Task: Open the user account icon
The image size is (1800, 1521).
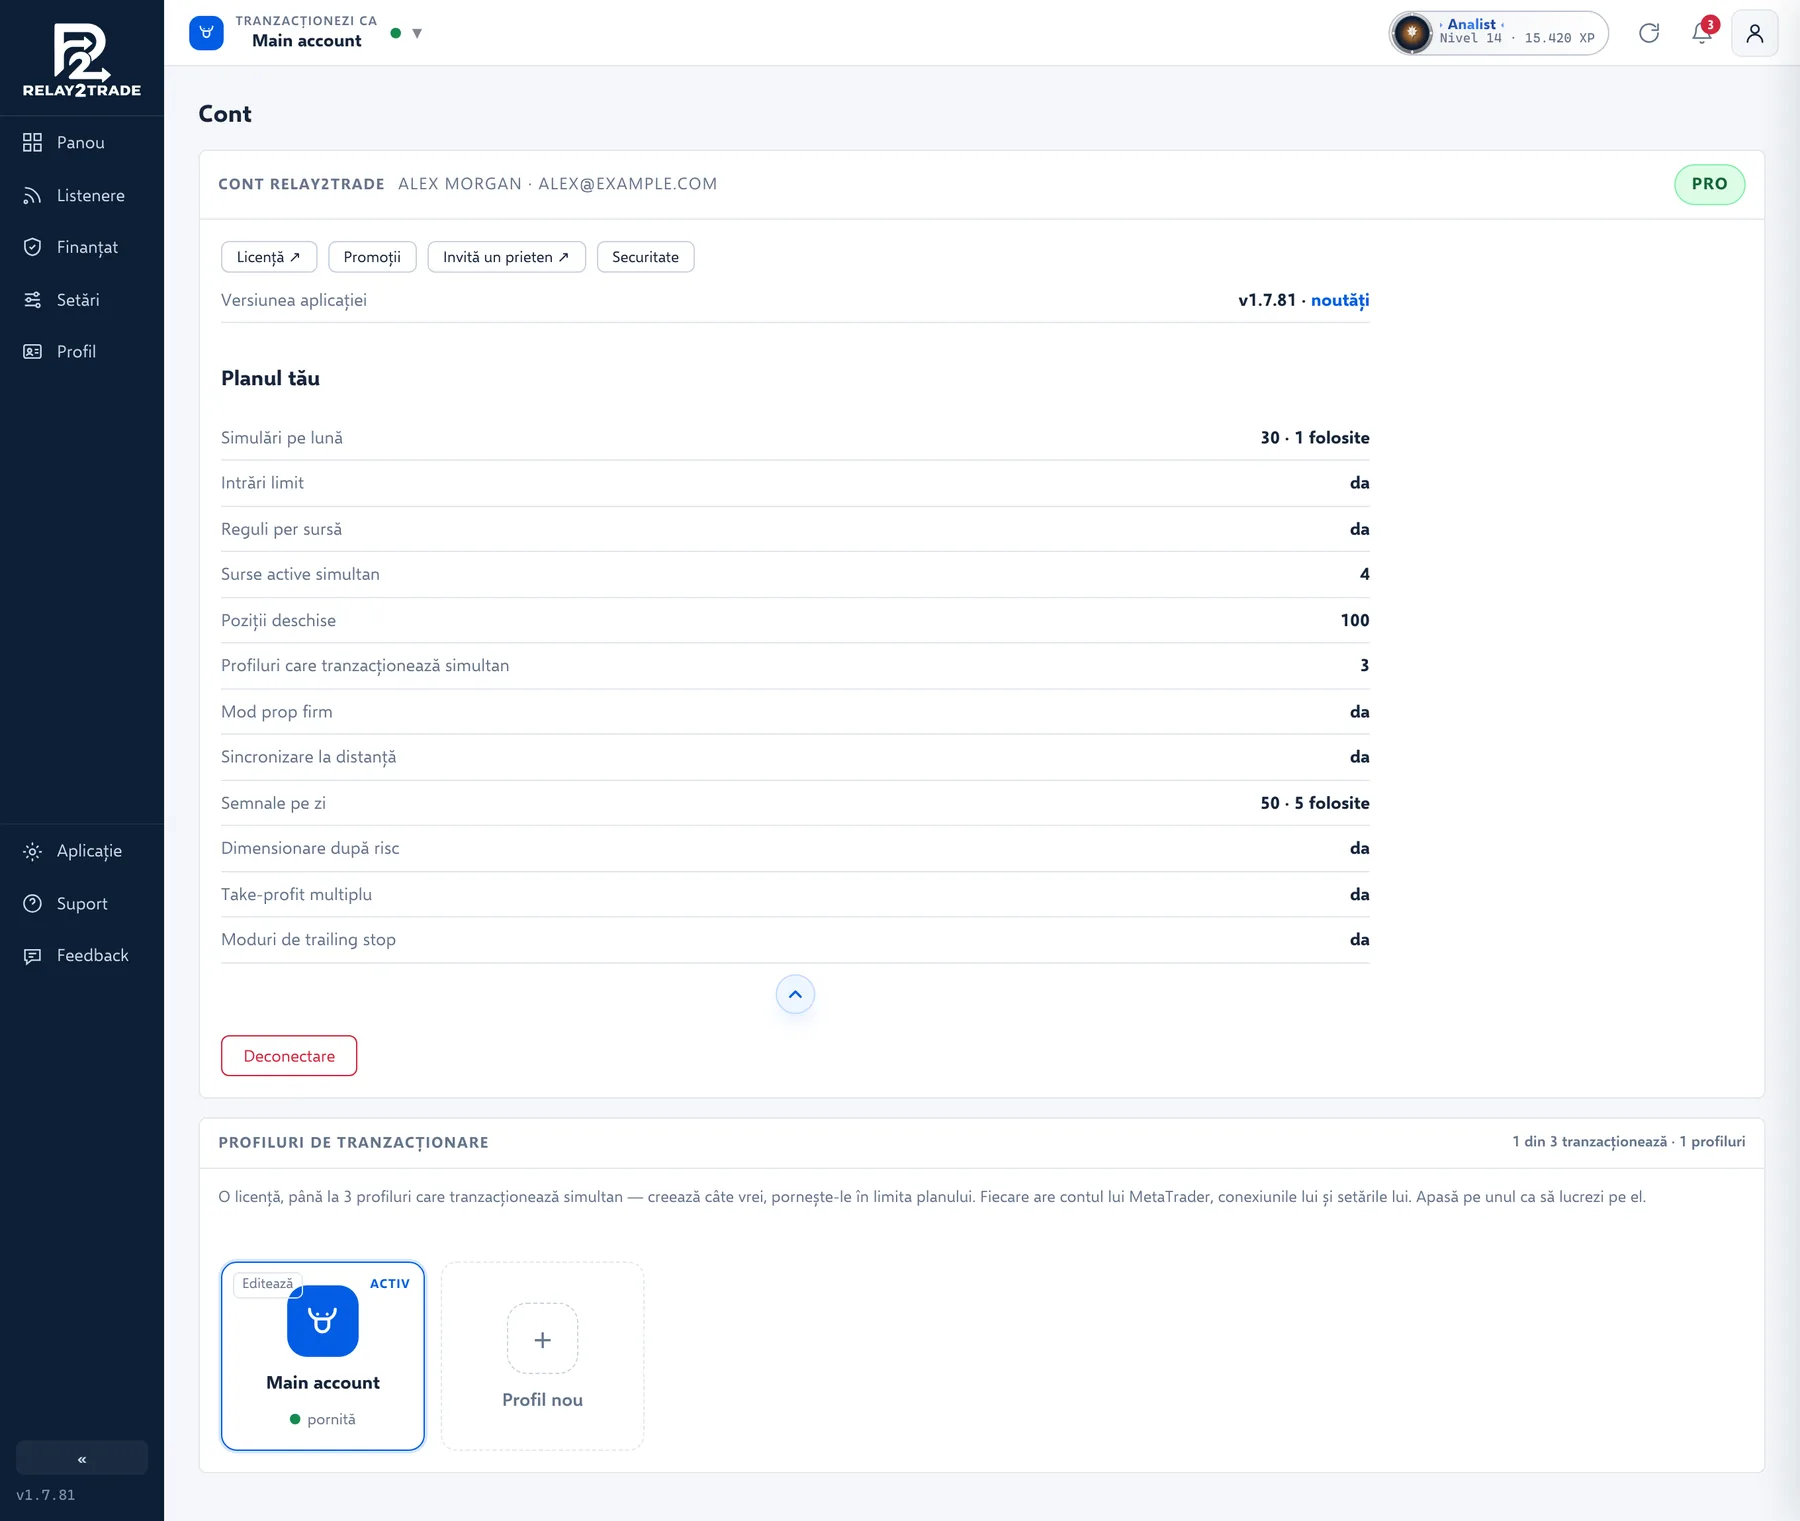Action: 1755,33
